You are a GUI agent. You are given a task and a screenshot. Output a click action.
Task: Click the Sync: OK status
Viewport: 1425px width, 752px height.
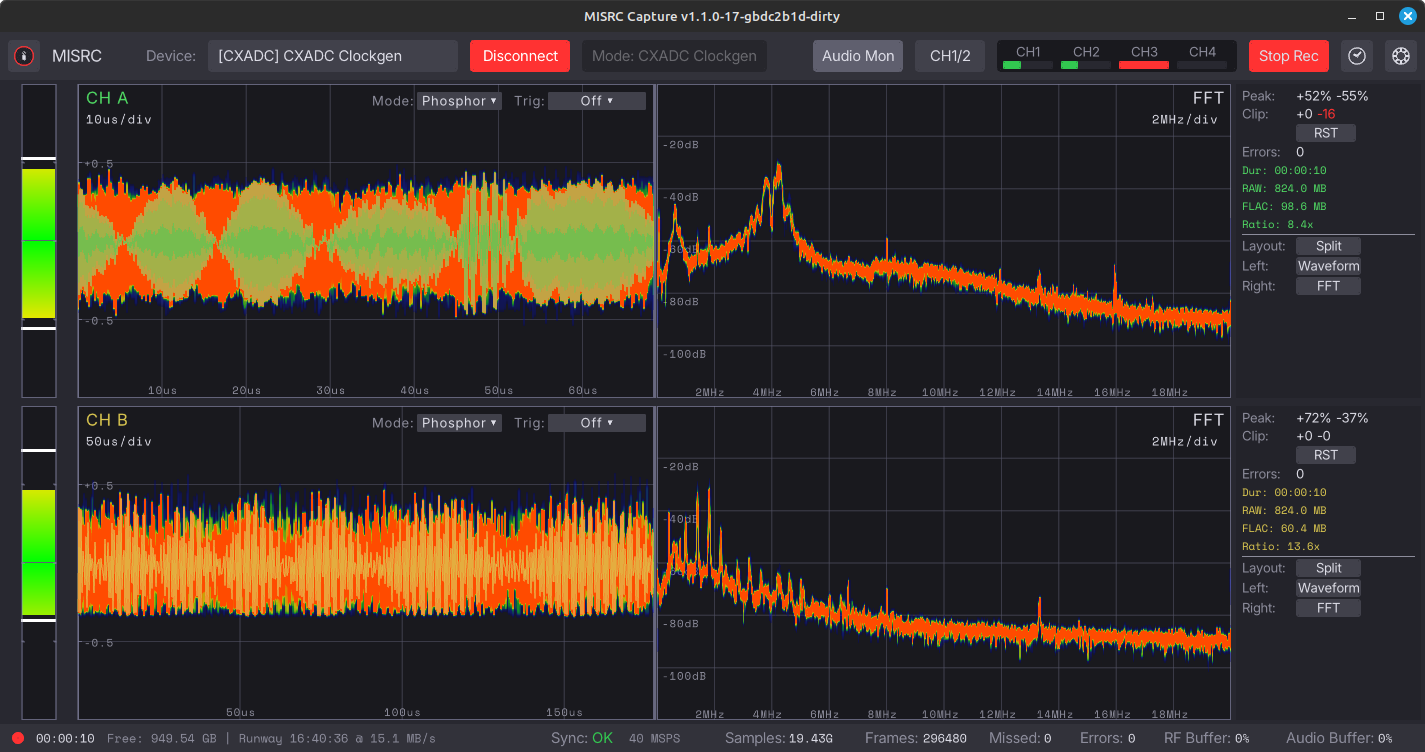[x=582, y=738]
